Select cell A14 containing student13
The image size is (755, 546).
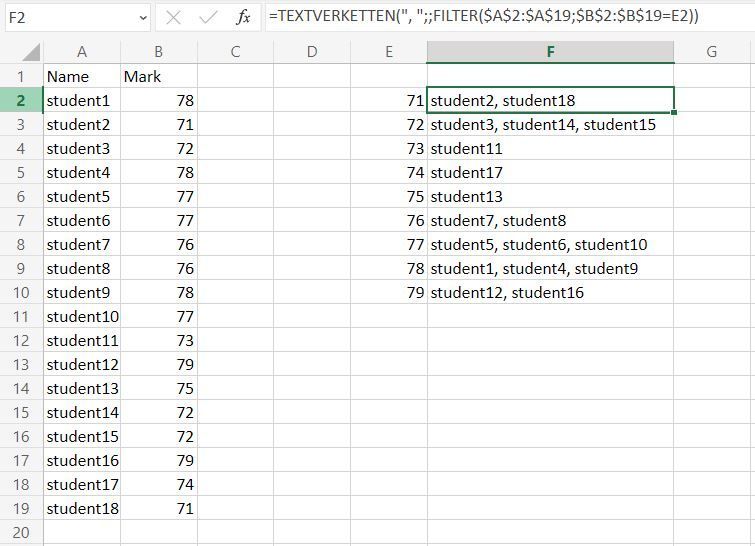point(82,389)
